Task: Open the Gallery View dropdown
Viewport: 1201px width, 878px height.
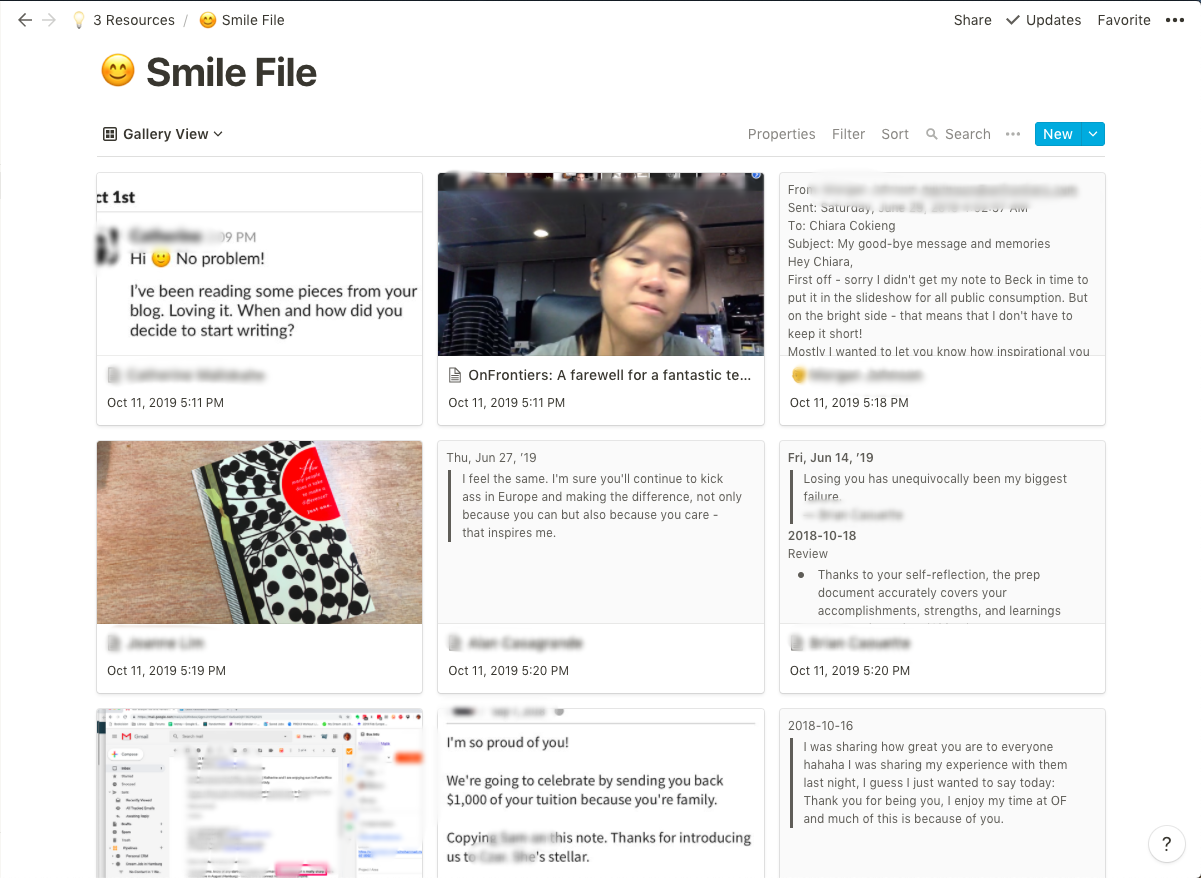Action: [x=162, y=133]
